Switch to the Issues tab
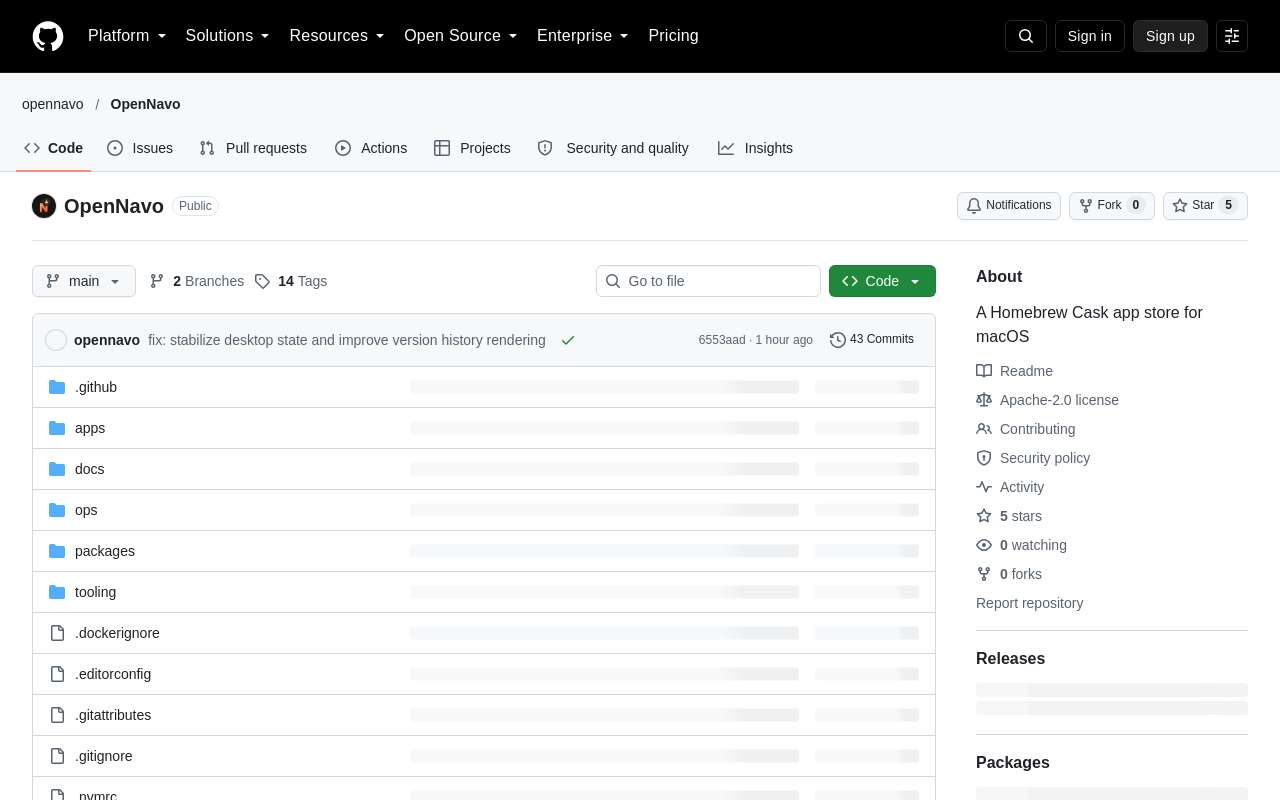 coord(140,148)
